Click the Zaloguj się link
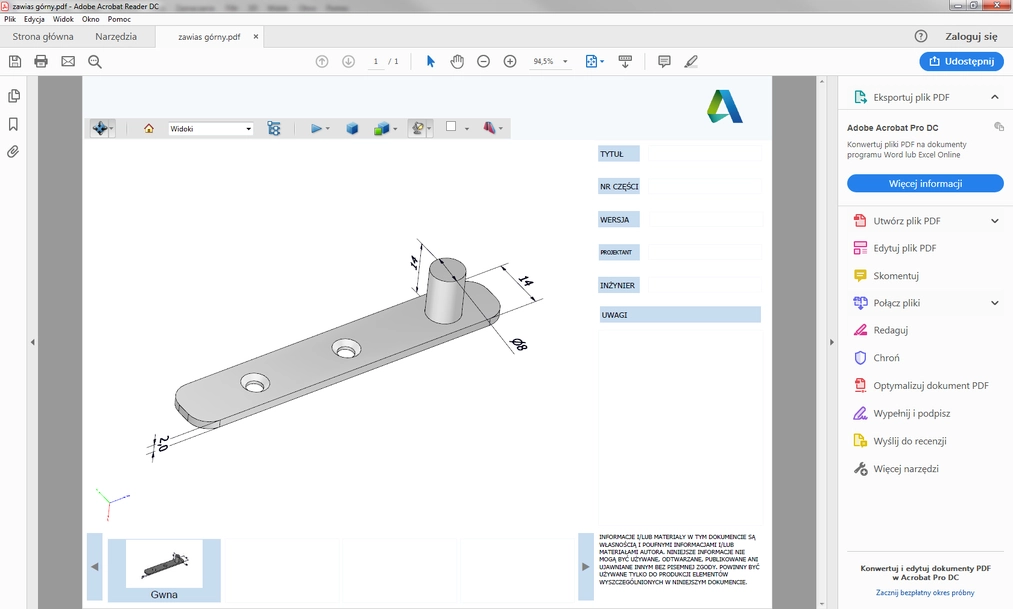This screenshot has height=609, width=1013. coord(969,34)
